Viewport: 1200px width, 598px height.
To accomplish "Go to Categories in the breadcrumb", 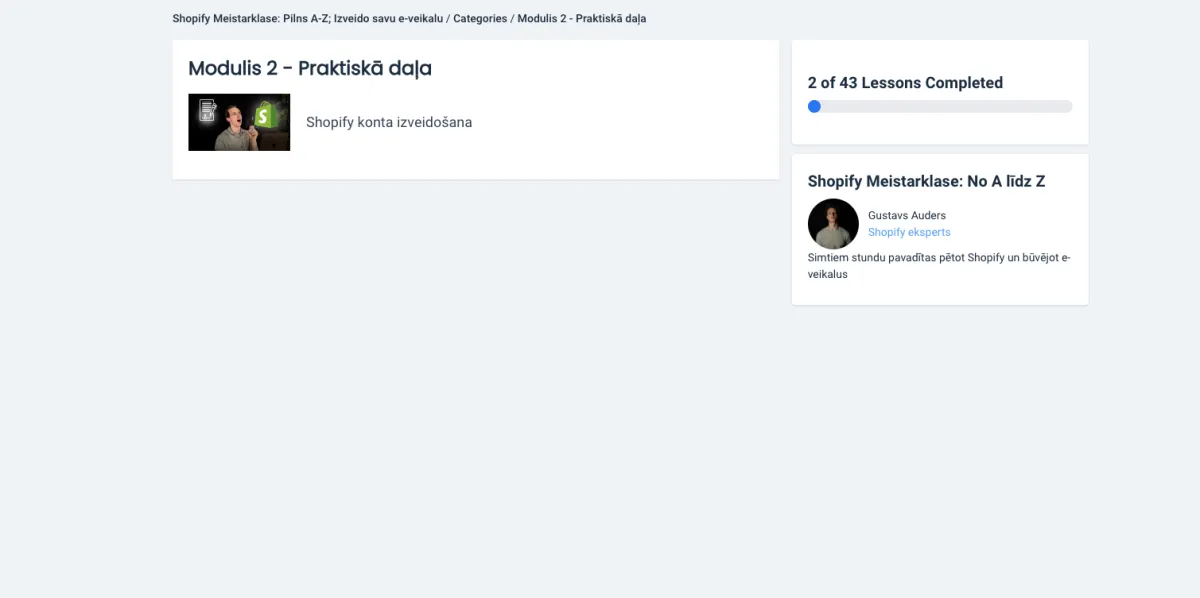I will pyautogui.click(x=480, y=19).
